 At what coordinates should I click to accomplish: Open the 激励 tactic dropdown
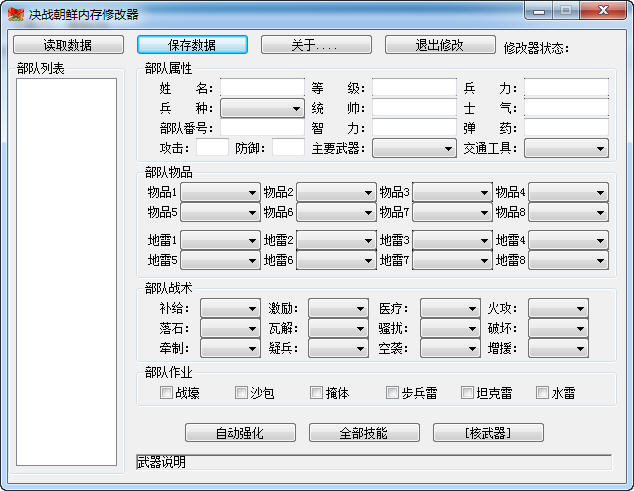(338, 309)
